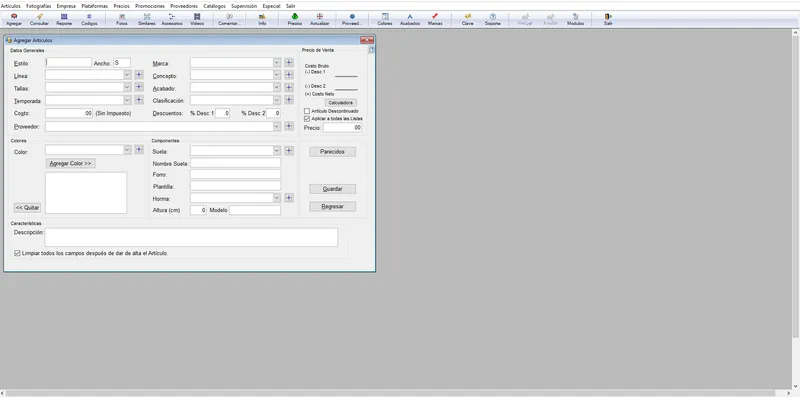Click the Salir toolbar icon
Image resolution: width=800 pixels, height=397 pixels.
point(608,19)
